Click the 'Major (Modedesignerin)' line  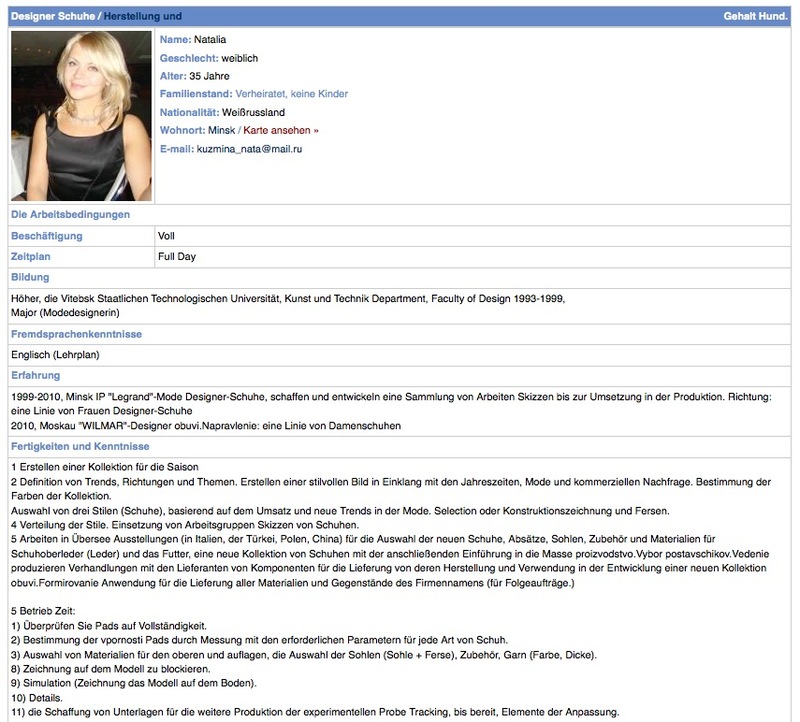click(x=65, y=313)
